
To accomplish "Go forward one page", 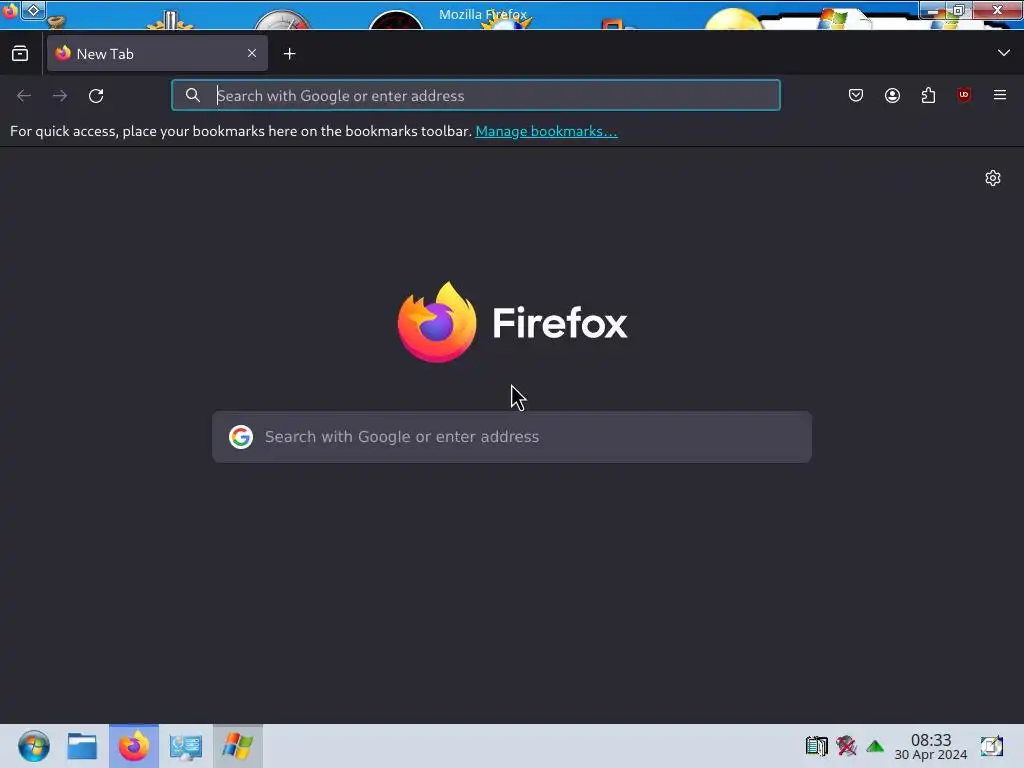I will pos(60,96).
